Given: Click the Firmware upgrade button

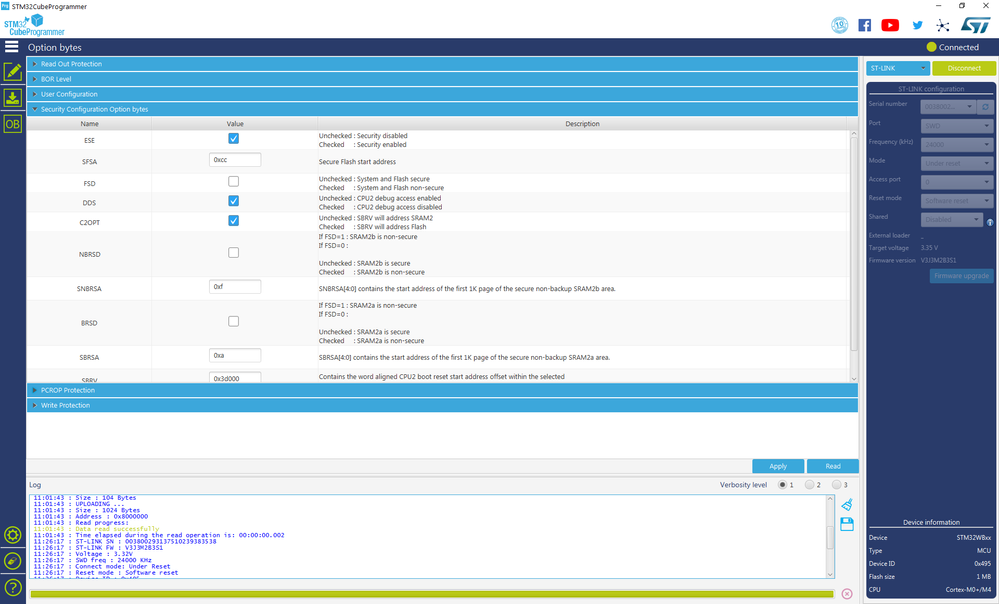Looking at the screenshot, I should [961, 276].
